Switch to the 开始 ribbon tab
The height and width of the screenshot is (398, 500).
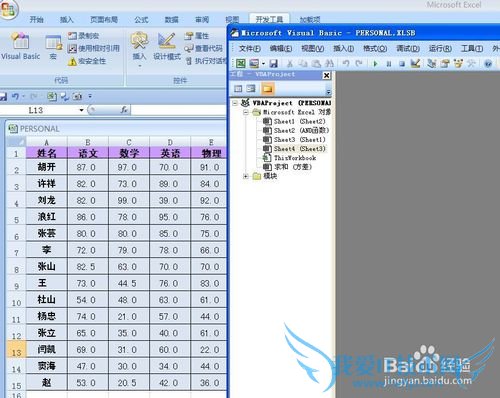pyautogui.click(x=36, y=20)
